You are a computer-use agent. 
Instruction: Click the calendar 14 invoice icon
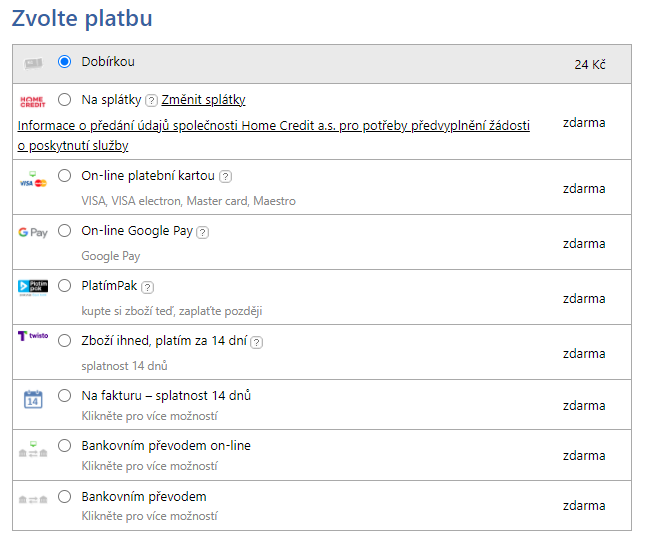coord(33,399)
